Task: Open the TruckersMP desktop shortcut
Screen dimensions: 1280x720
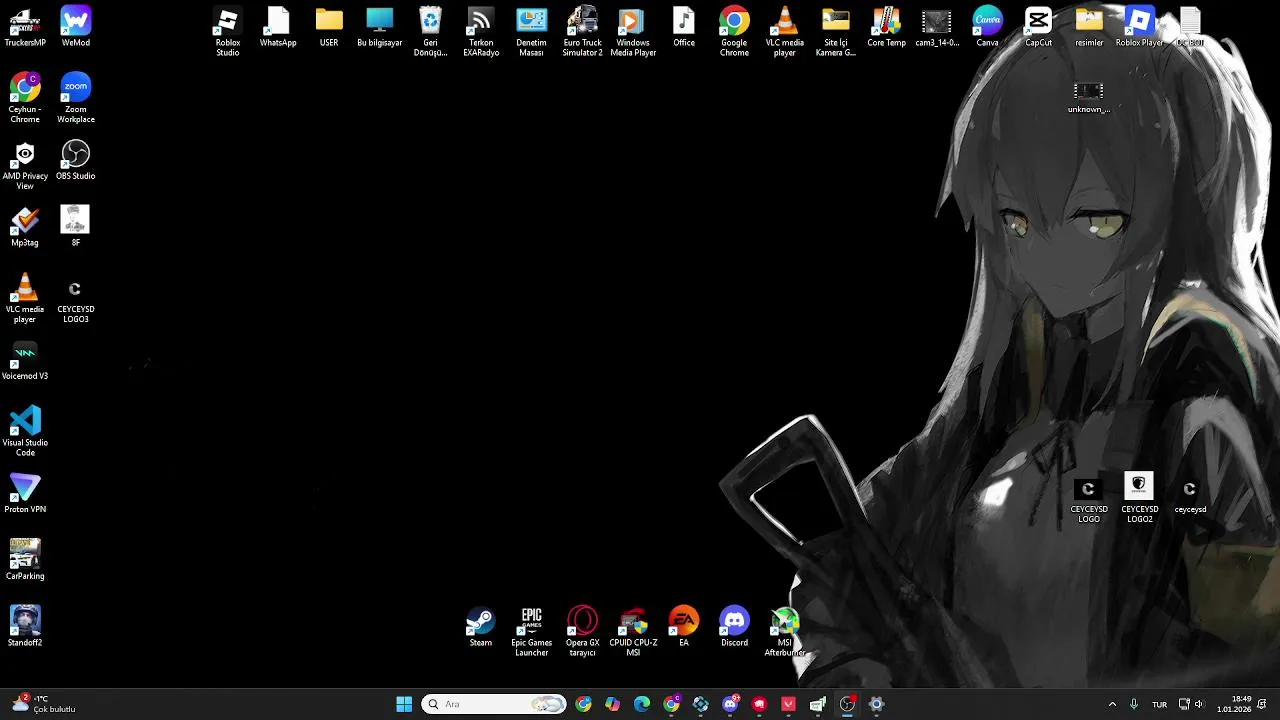Action: click(25, 27)
